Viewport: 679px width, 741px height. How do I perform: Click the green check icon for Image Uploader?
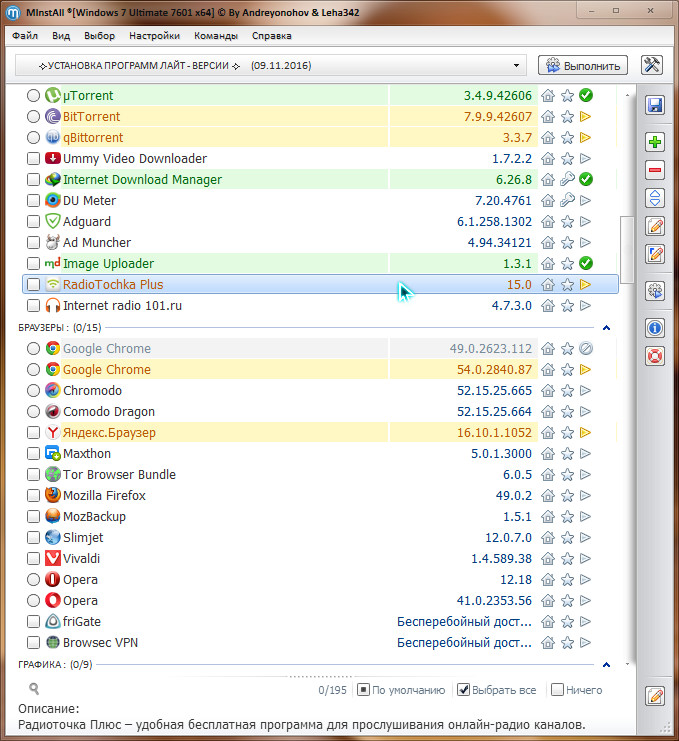pyautogui.click(x=586, y=263)
